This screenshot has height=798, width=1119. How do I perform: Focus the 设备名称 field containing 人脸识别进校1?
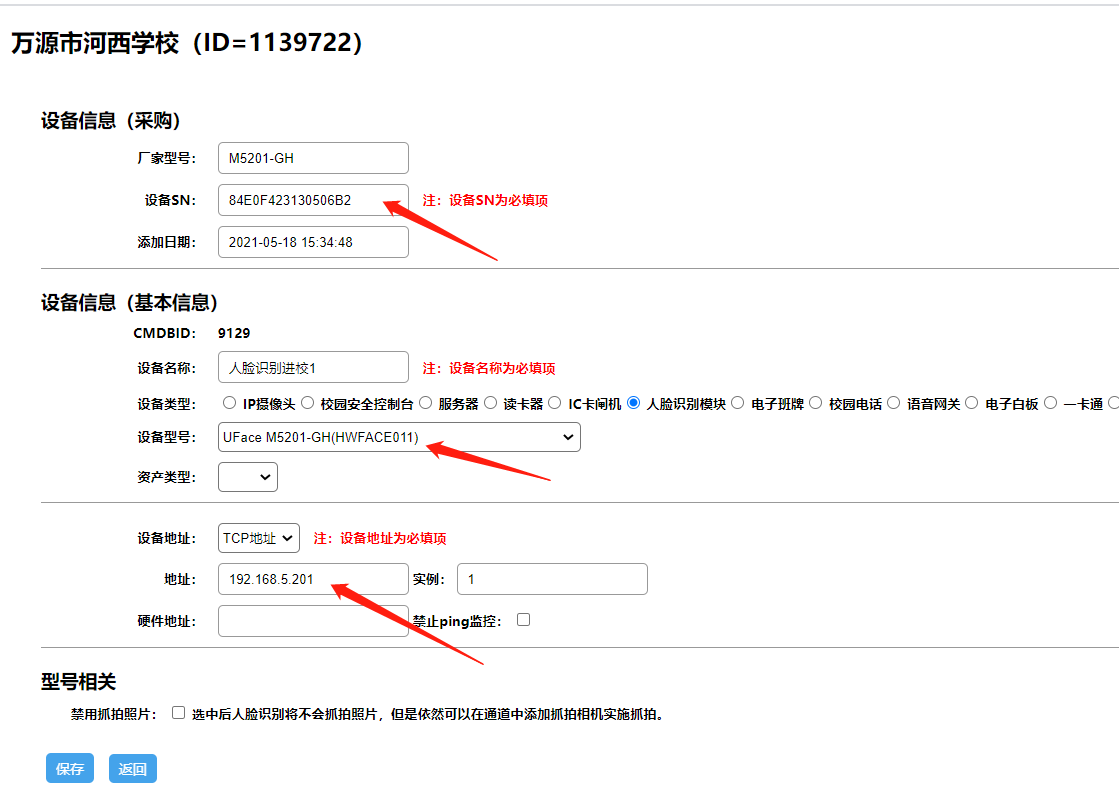313,368
